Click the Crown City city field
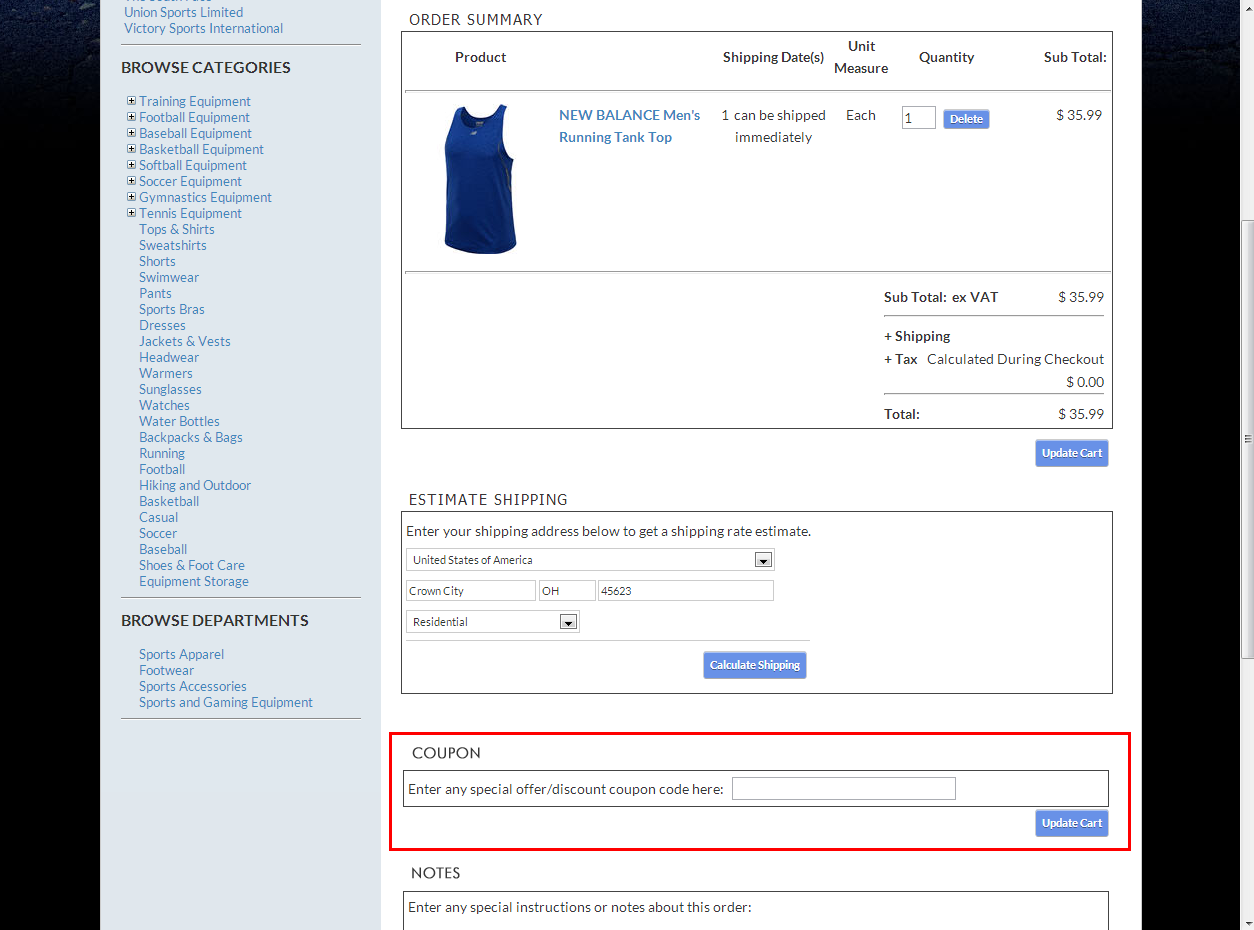 (470, 591)
